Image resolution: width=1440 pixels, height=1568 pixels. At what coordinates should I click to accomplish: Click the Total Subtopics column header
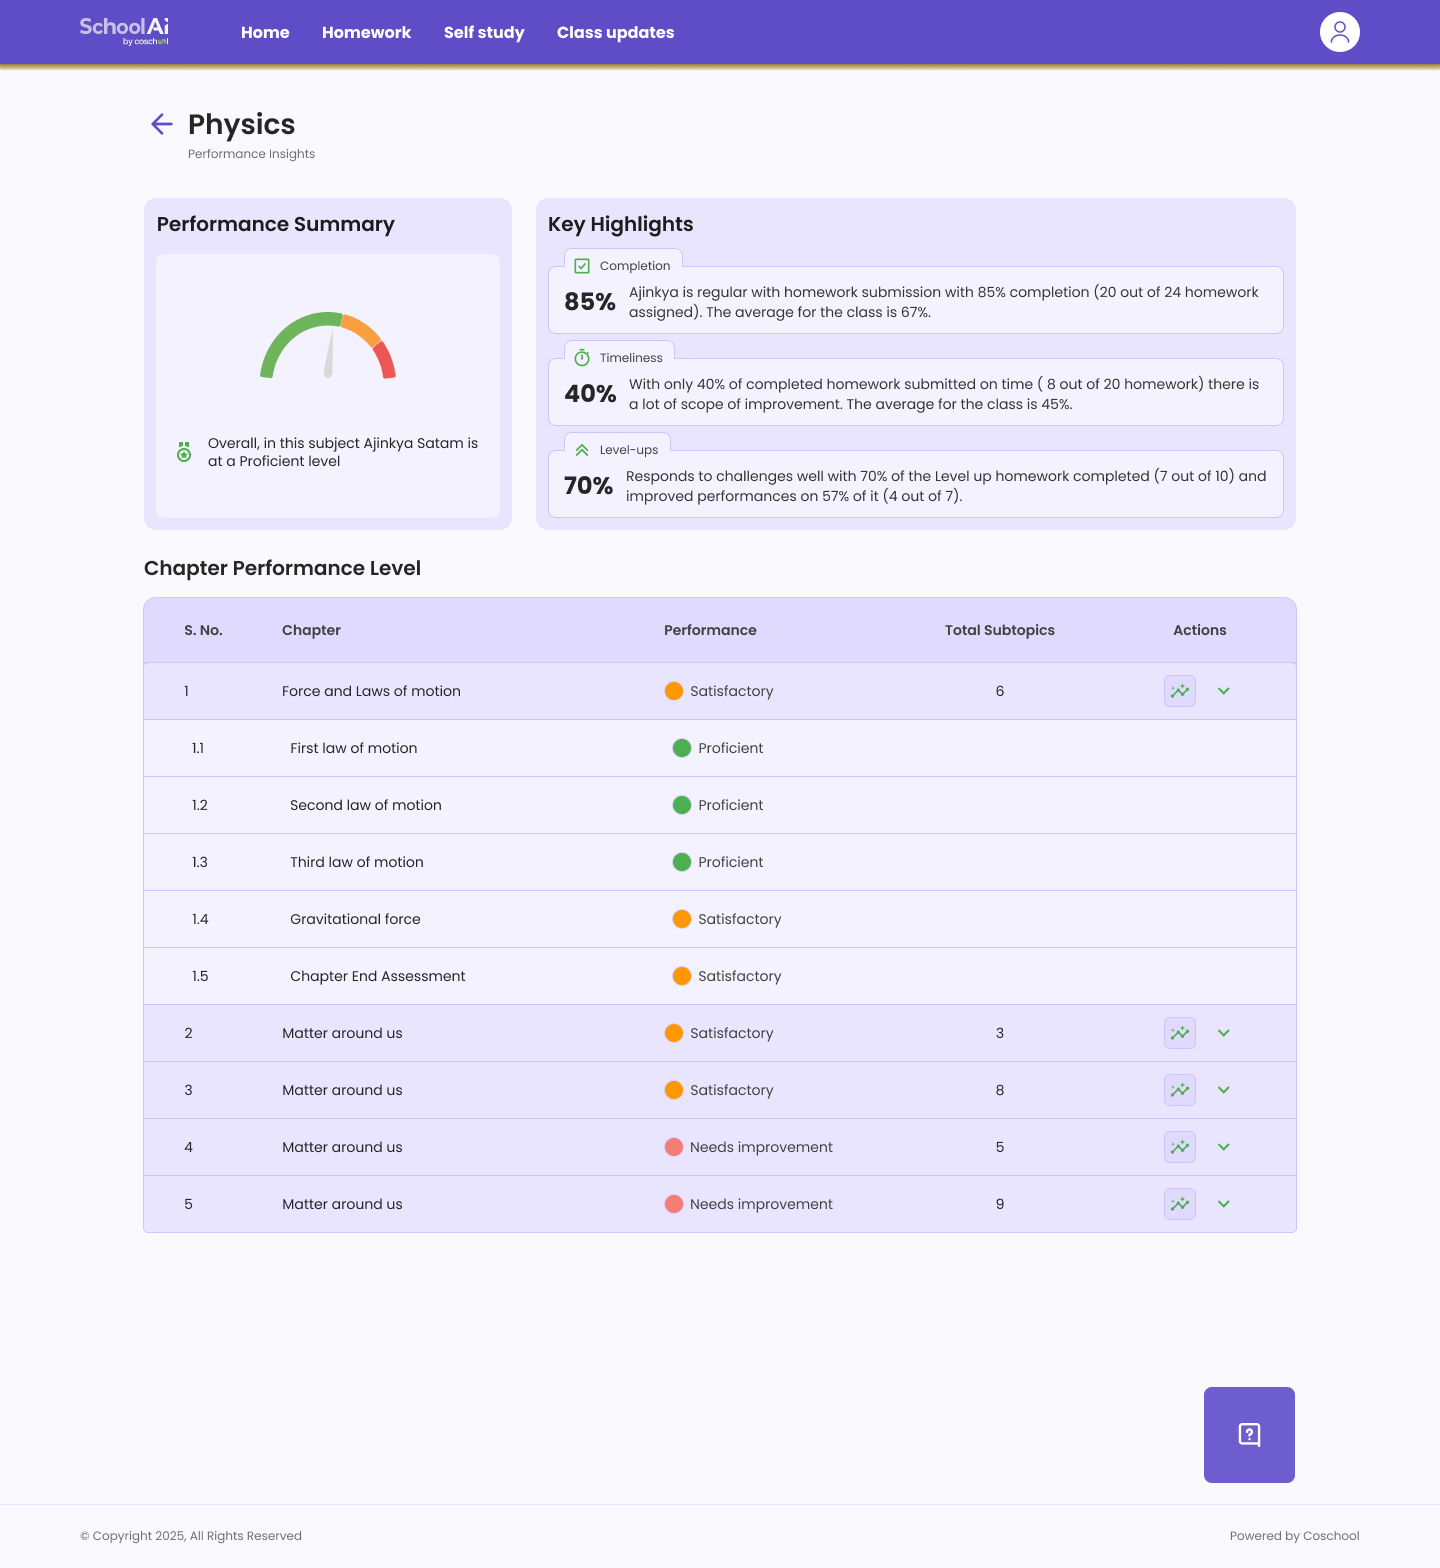click(x=1000, y=630)
